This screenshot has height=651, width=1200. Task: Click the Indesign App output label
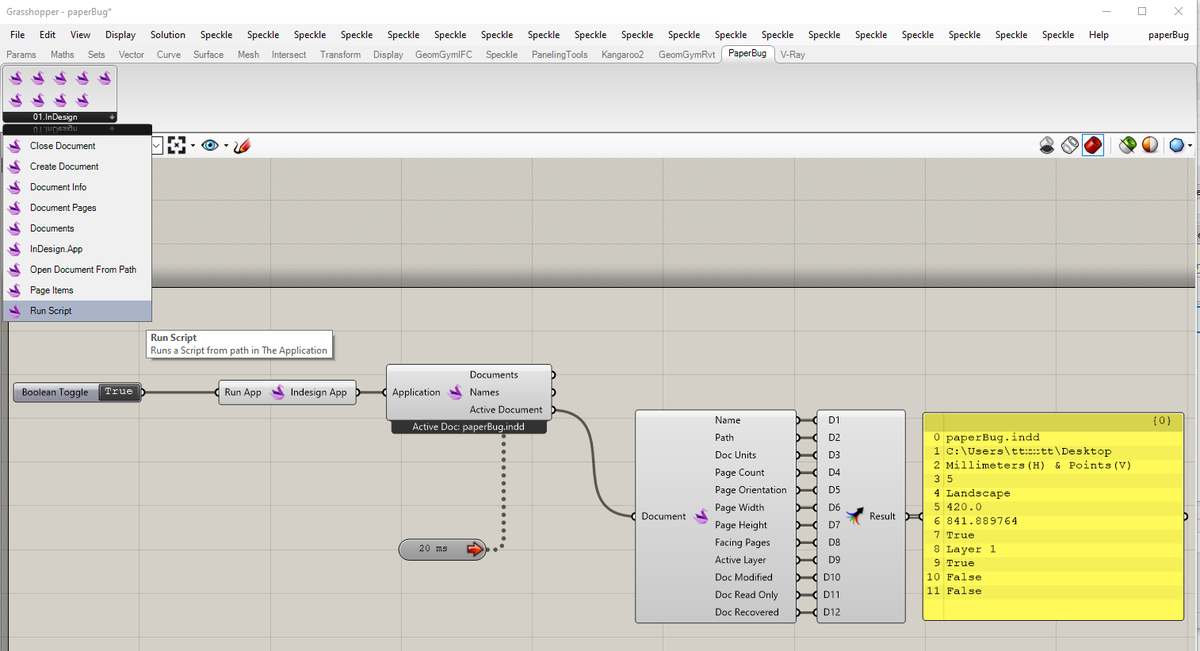(318, 392)
